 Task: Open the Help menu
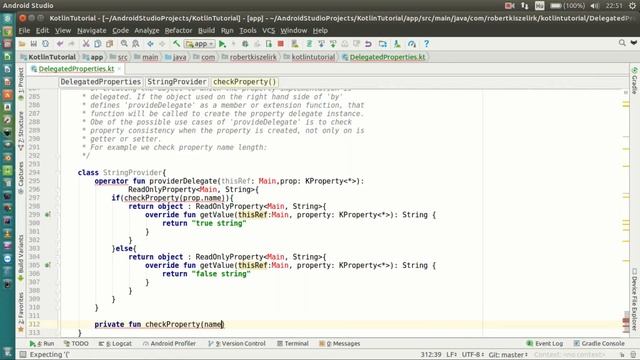click(320, 31)
